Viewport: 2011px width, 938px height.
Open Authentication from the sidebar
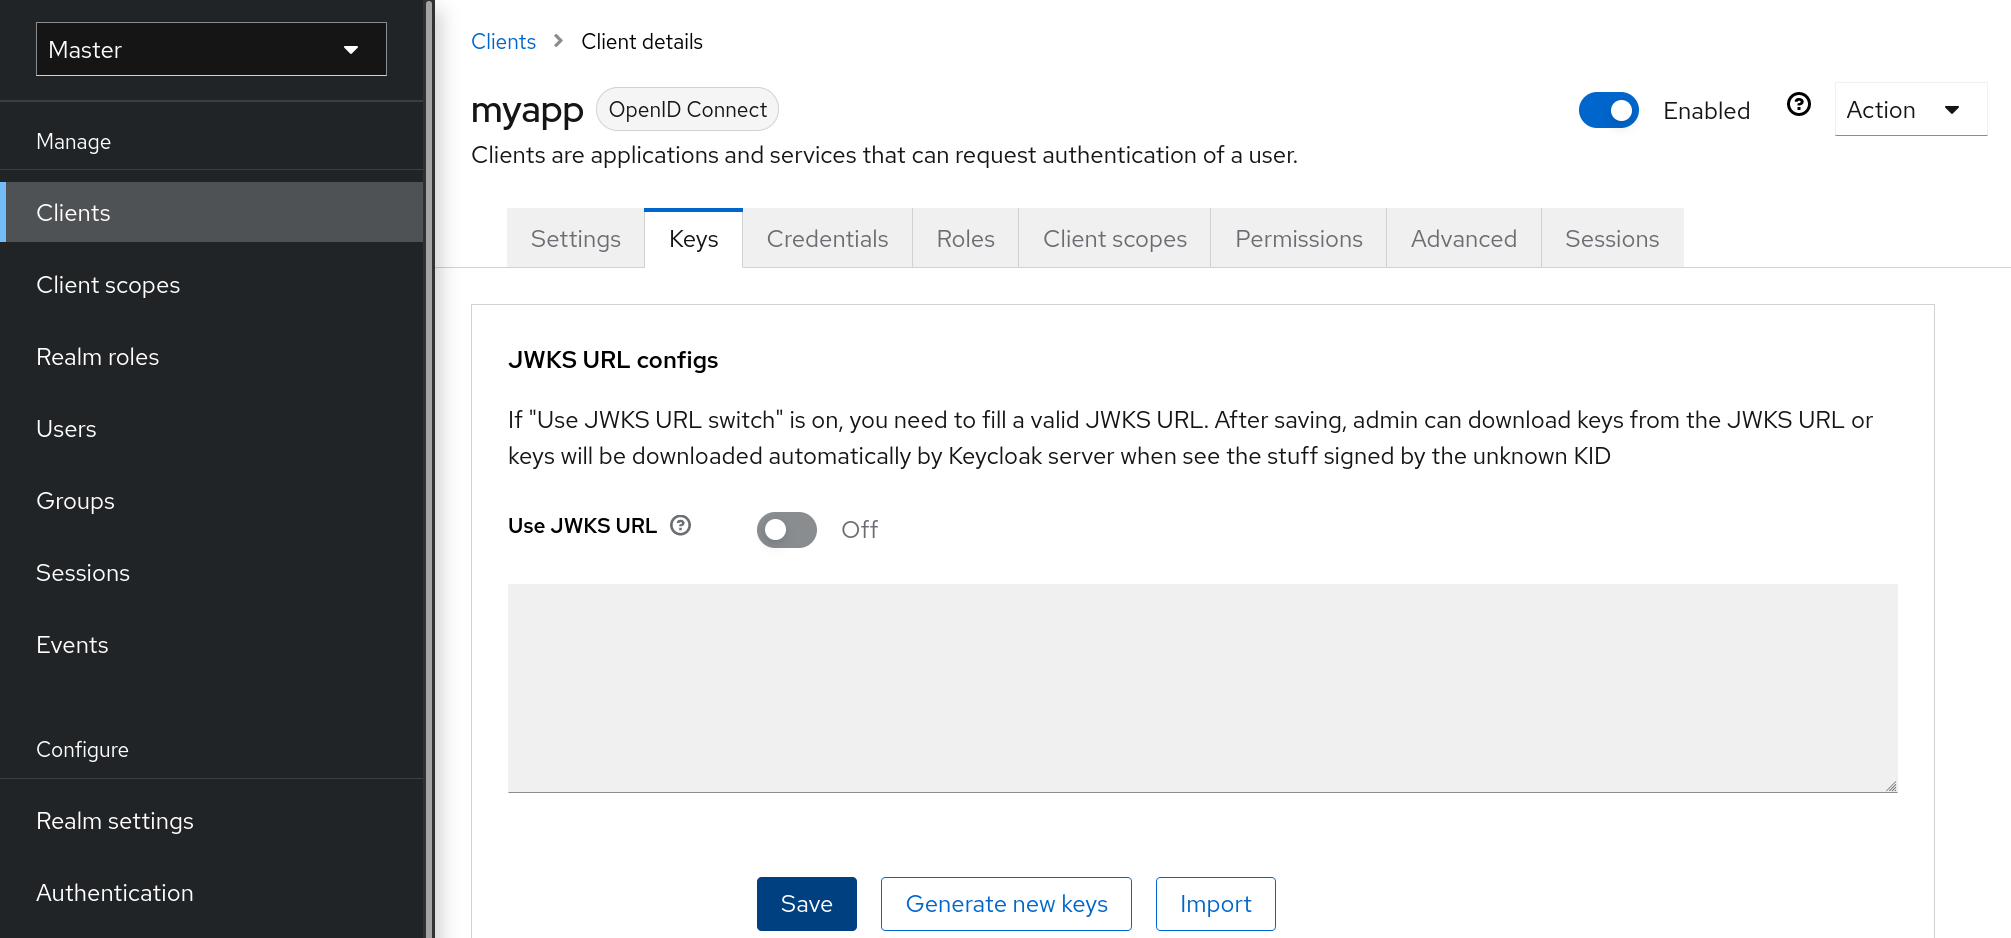(115, 893)
